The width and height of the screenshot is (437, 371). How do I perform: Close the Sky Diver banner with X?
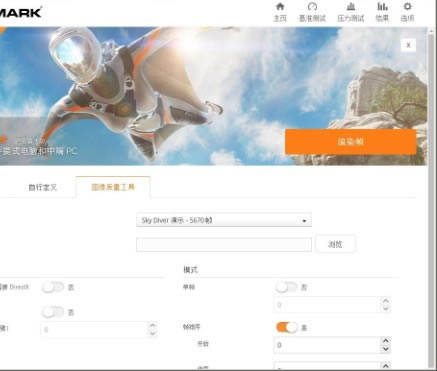click(x=408, y=45)
